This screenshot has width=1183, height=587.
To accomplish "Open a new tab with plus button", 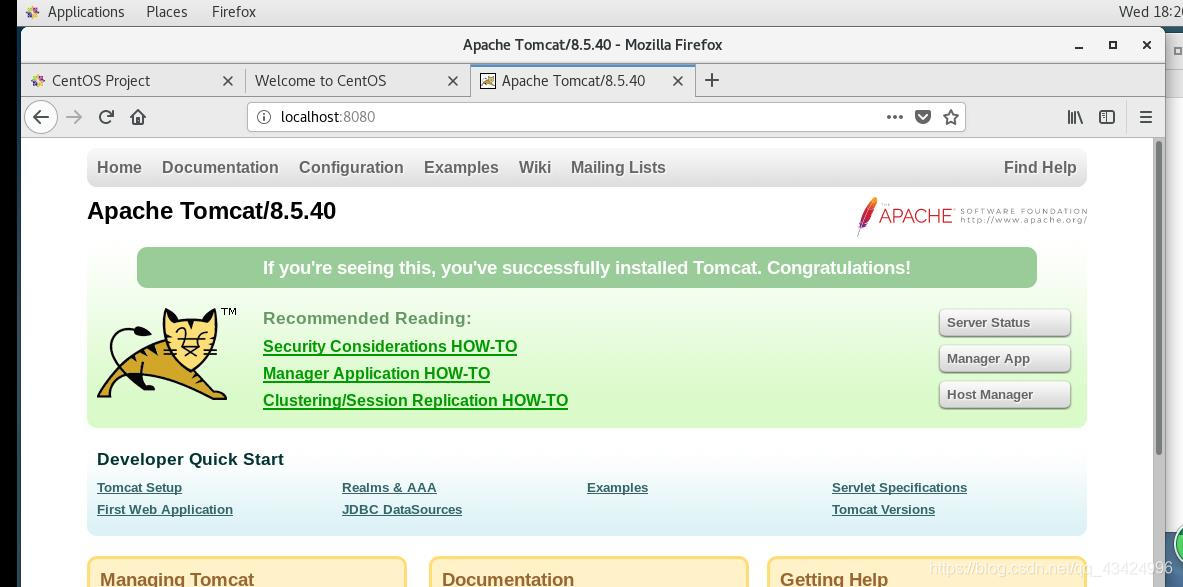I will (x=711, y=80).
